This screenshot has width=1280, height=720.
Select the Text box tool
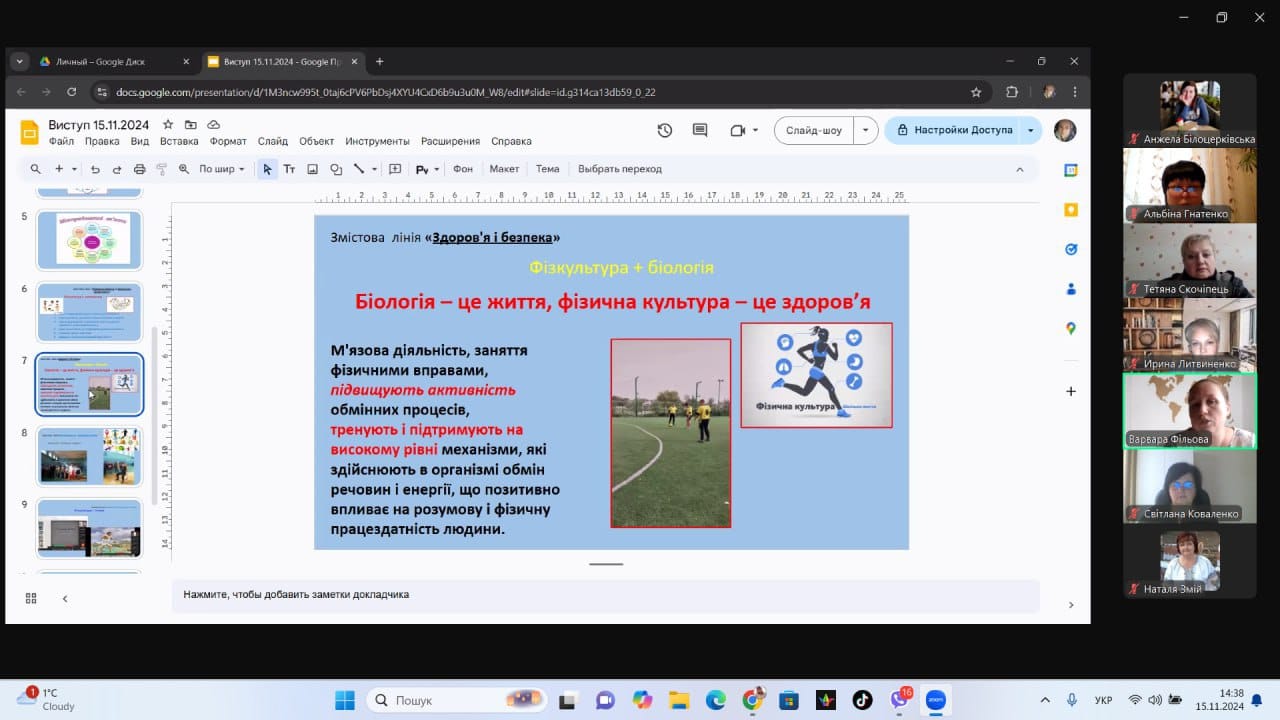[289, 169]
